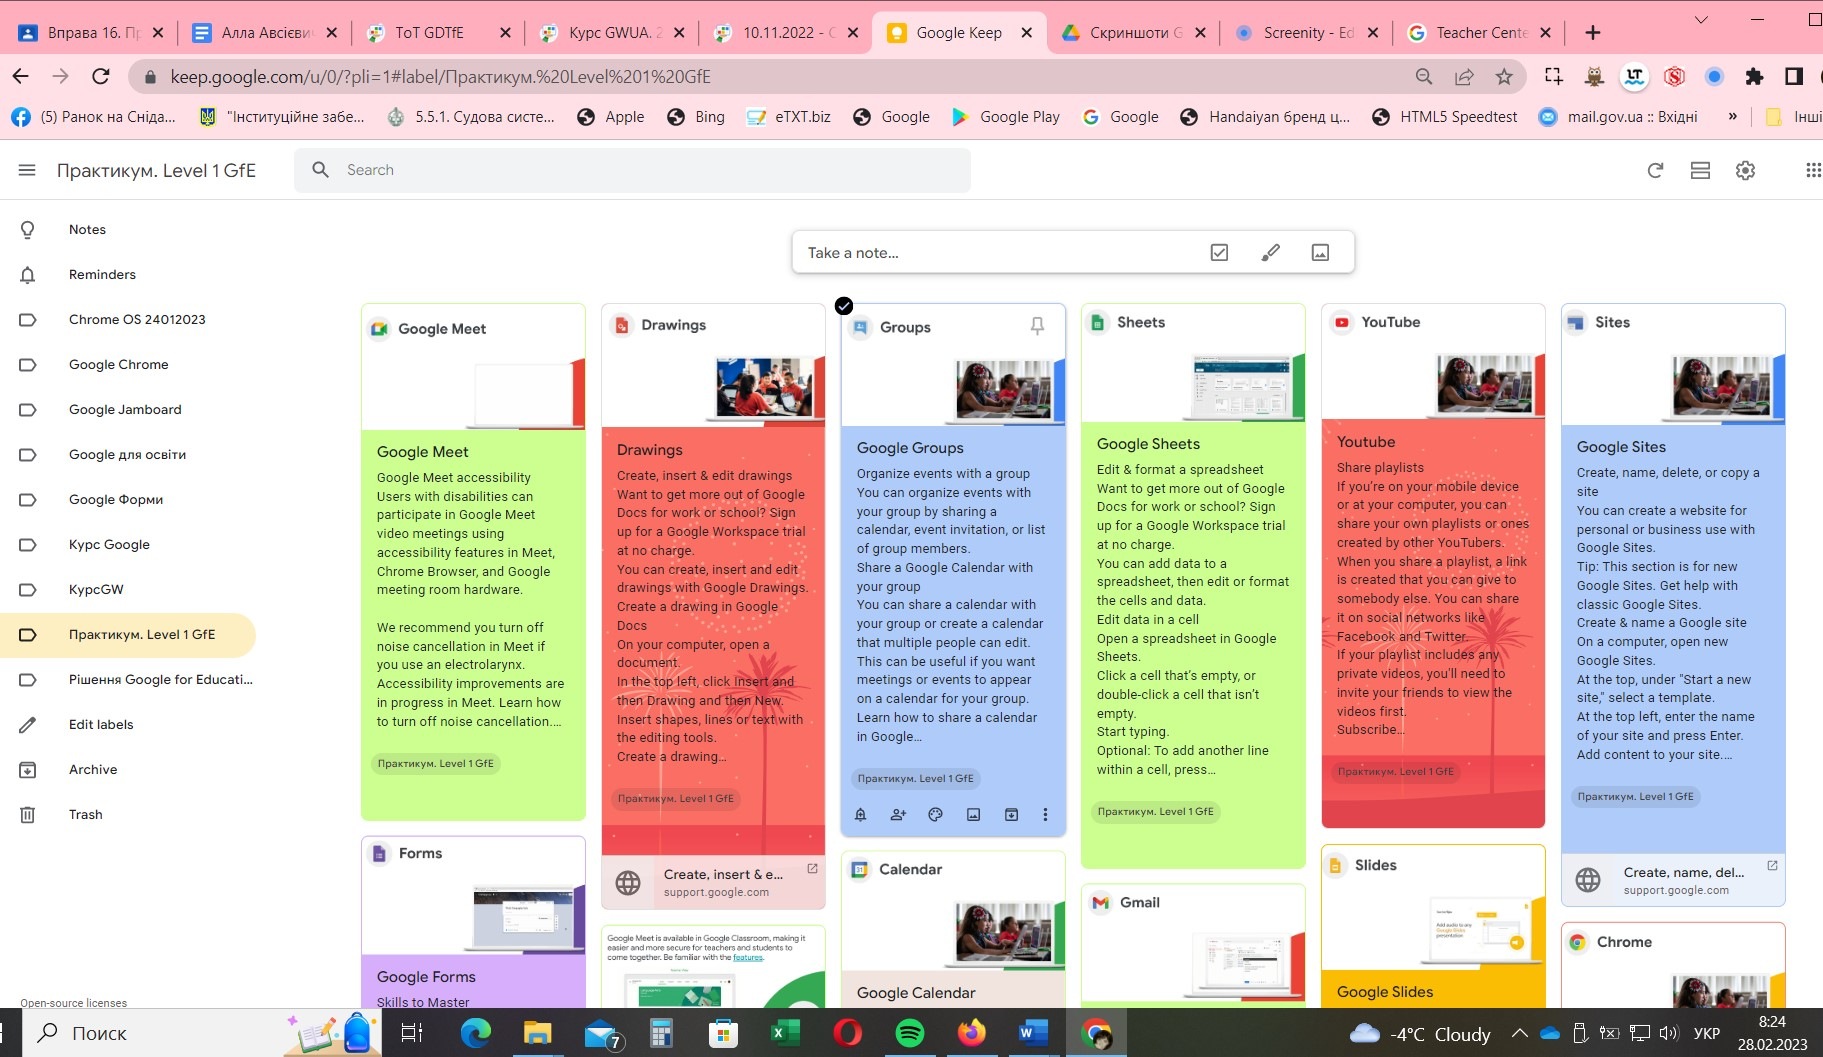Click the Keep search field
1823x1057 pixels.
pyautogui.click(x=640, y=170)
